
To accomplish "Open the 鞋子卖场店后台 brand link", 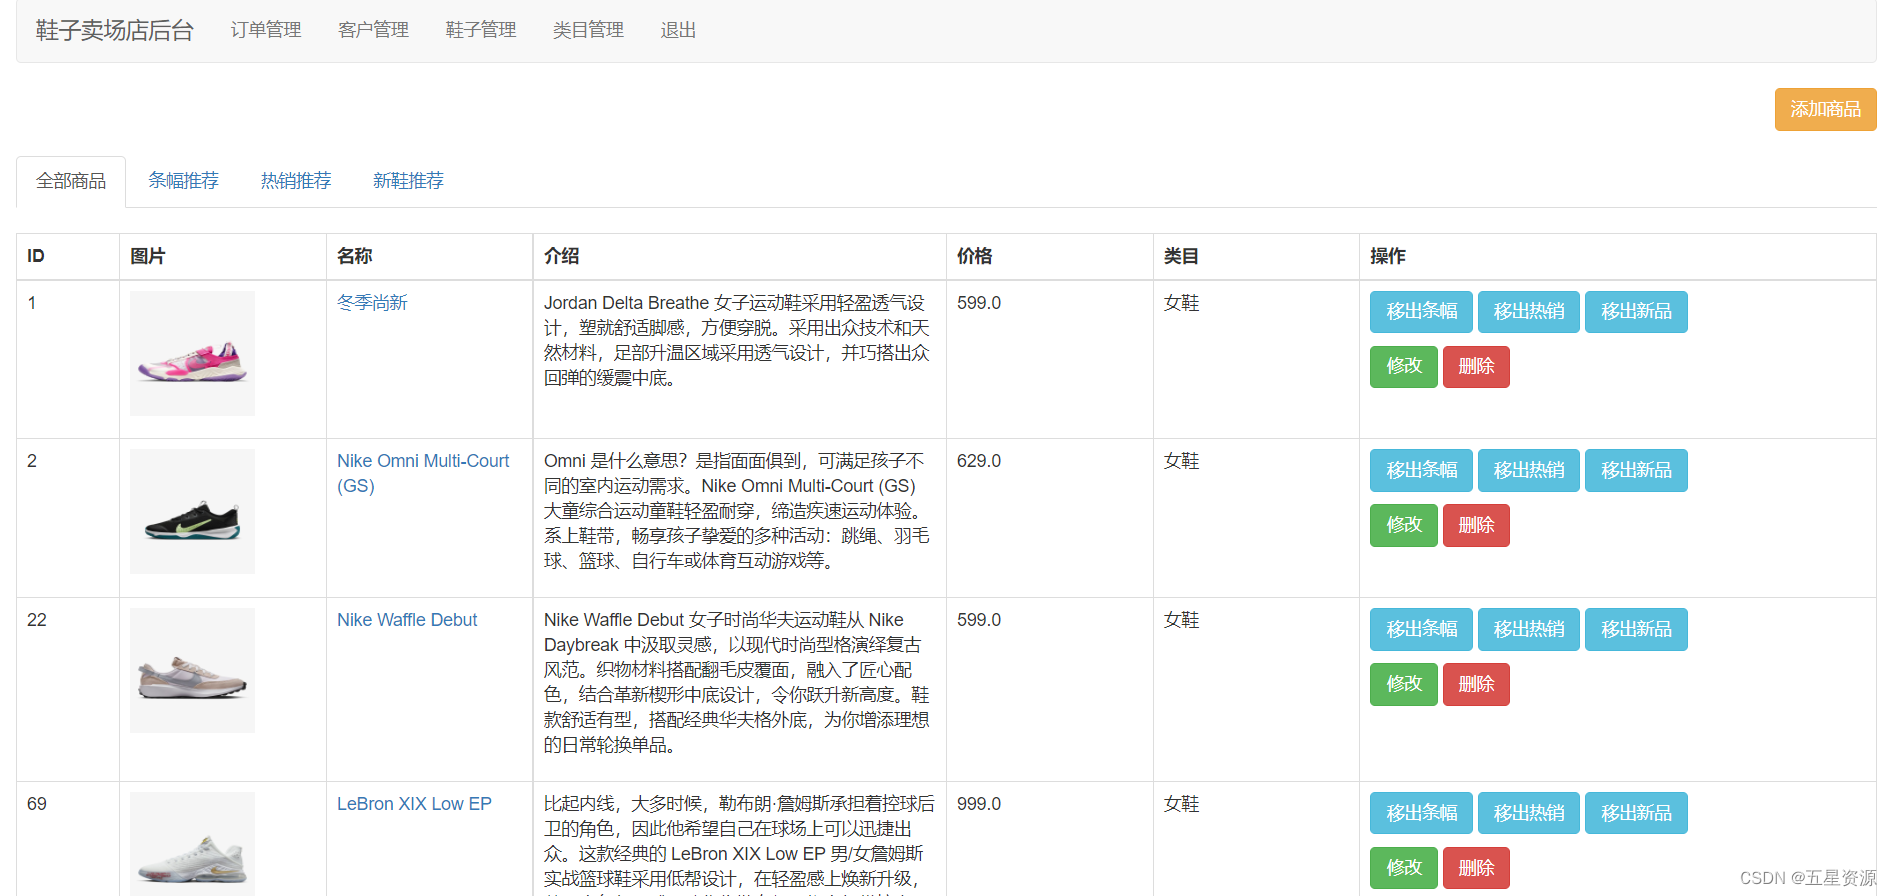I will click(114, 30).
